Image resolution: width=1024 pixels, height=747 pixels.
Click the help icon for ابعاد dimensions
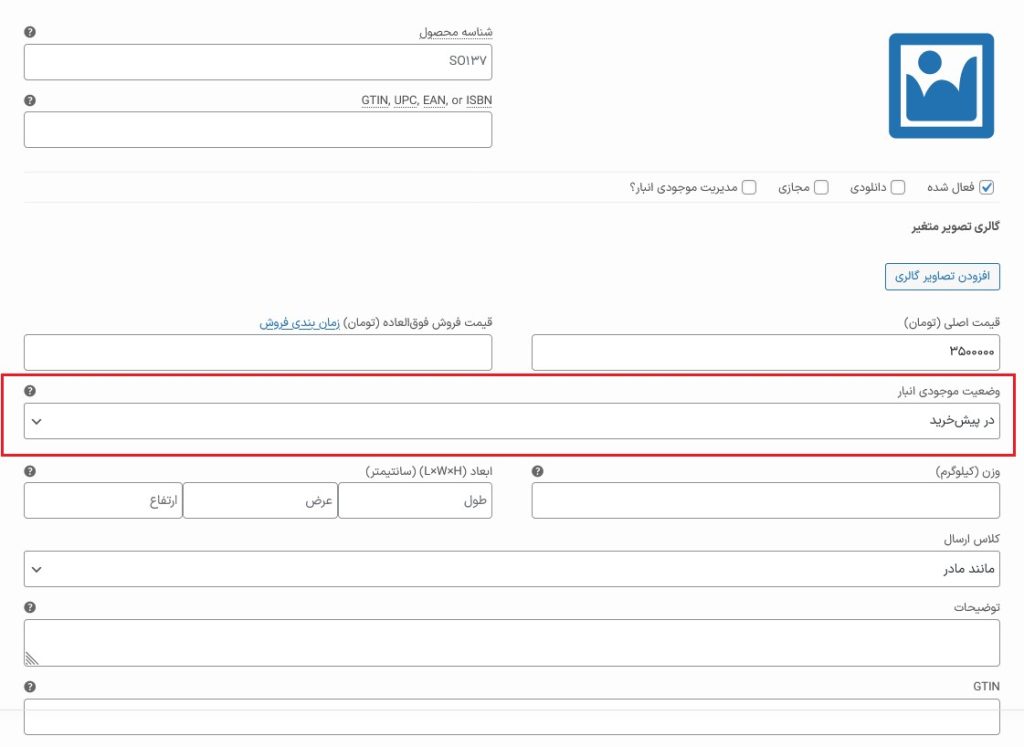(x=29, y=471)
